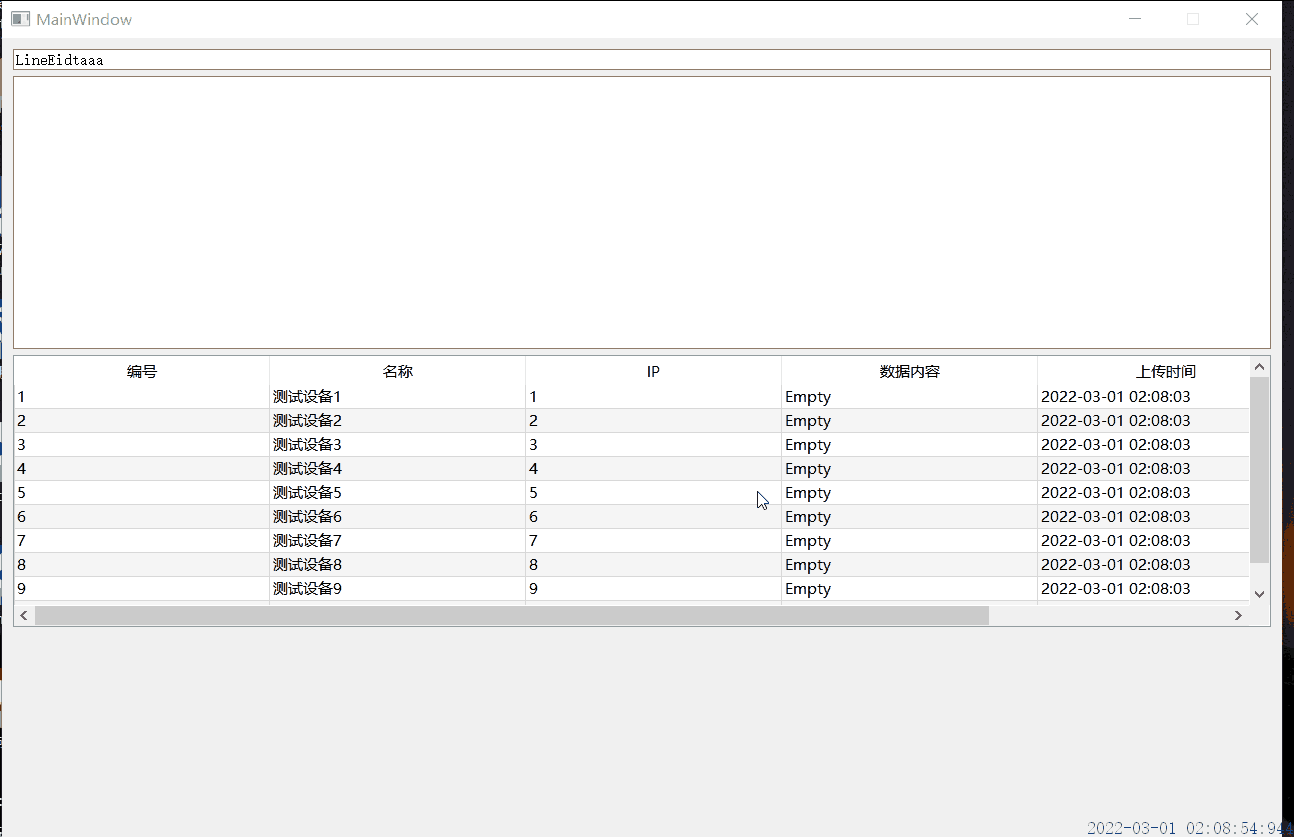Screen dimensions: 1294x837
Task: Click the MainWindow application icon in title bar
Action: [19, 18]
